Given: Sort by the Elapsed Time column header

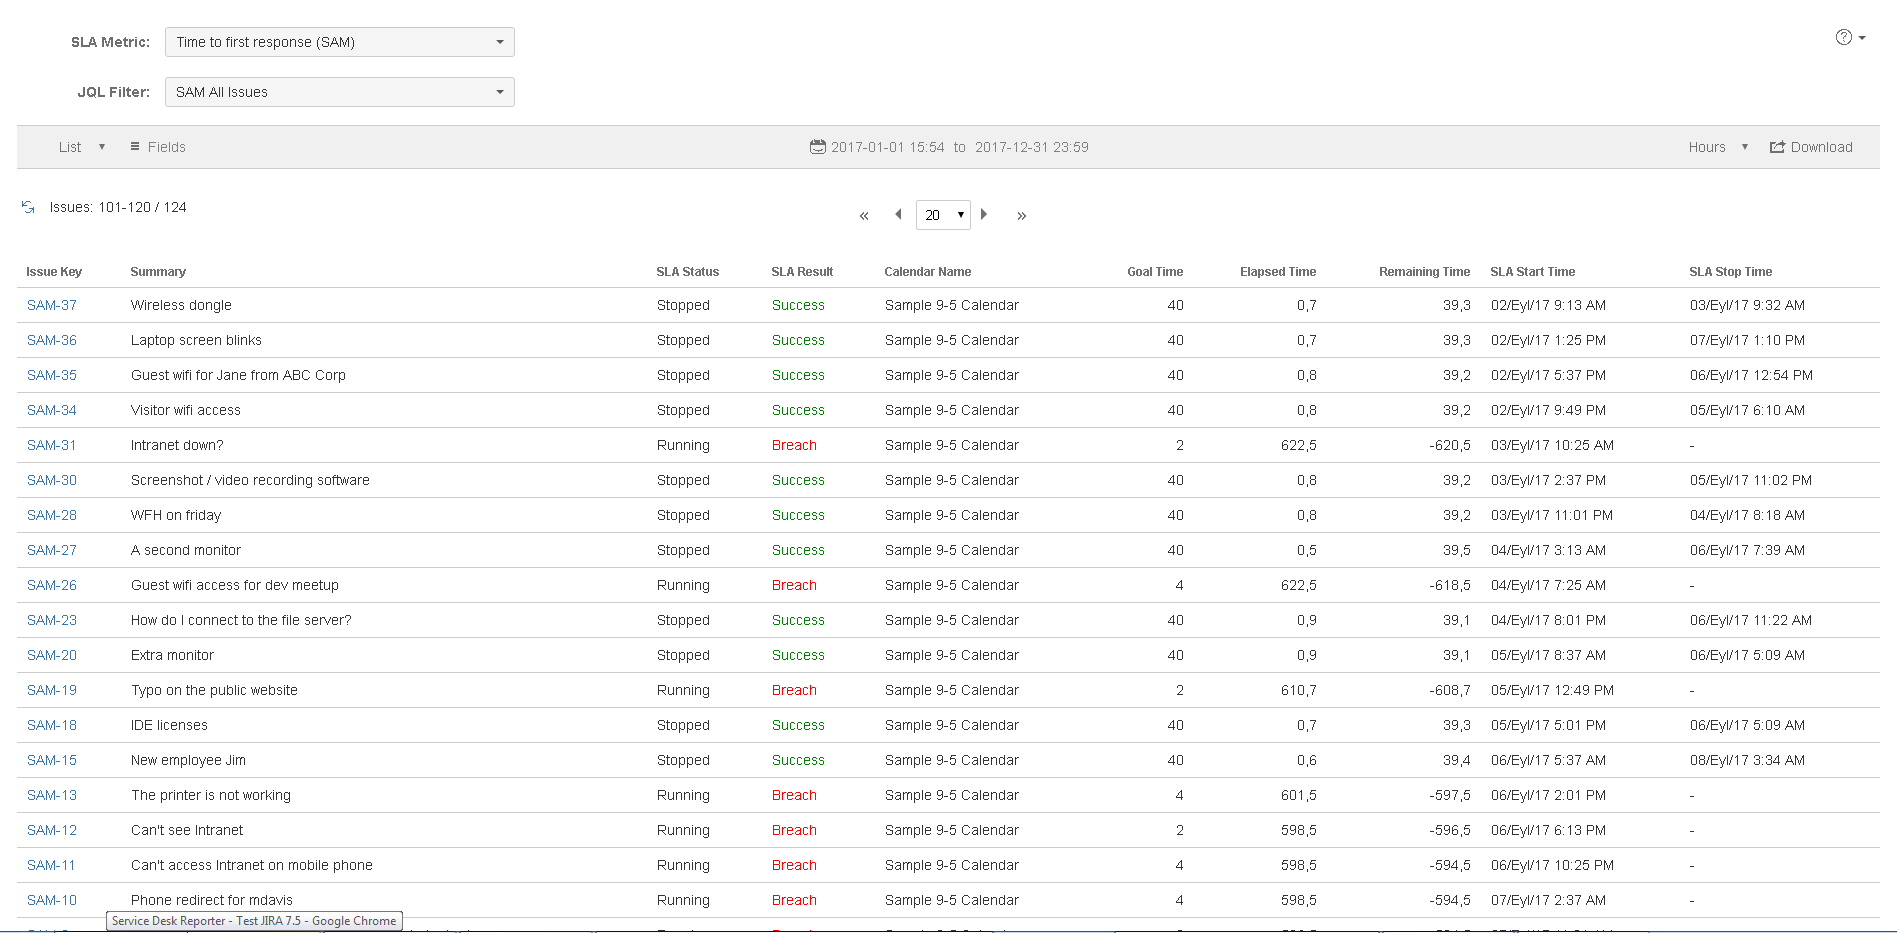Looking at the screenshot, I should 1277,272.
